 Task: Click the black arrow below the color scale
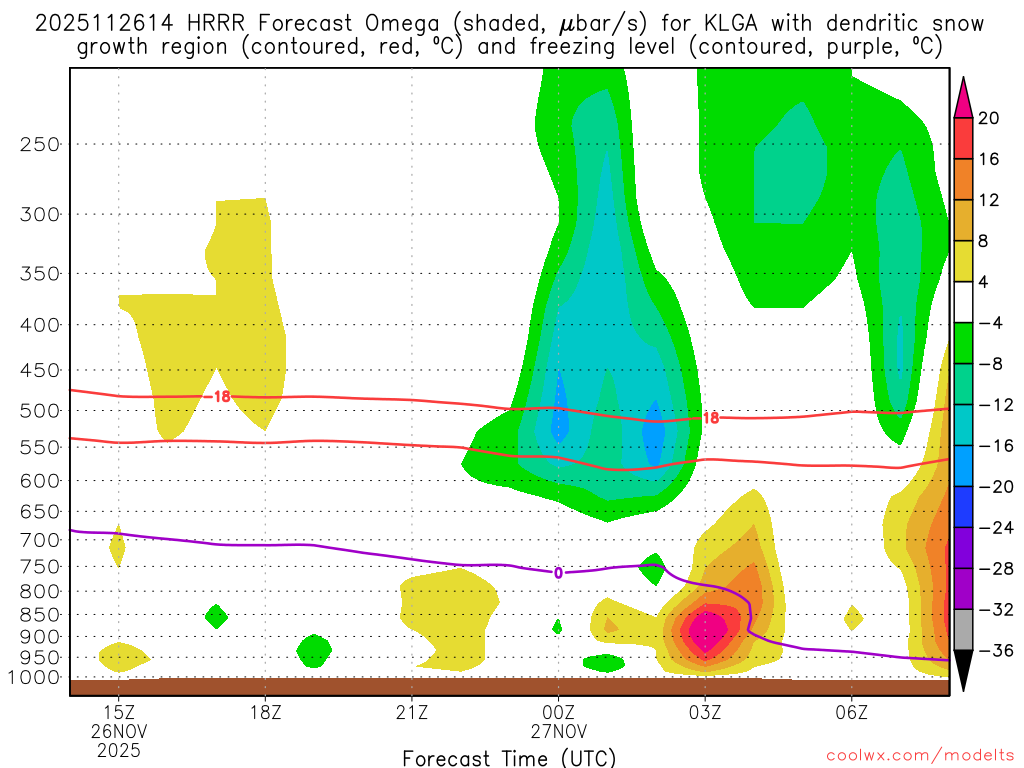coord(963,670)
